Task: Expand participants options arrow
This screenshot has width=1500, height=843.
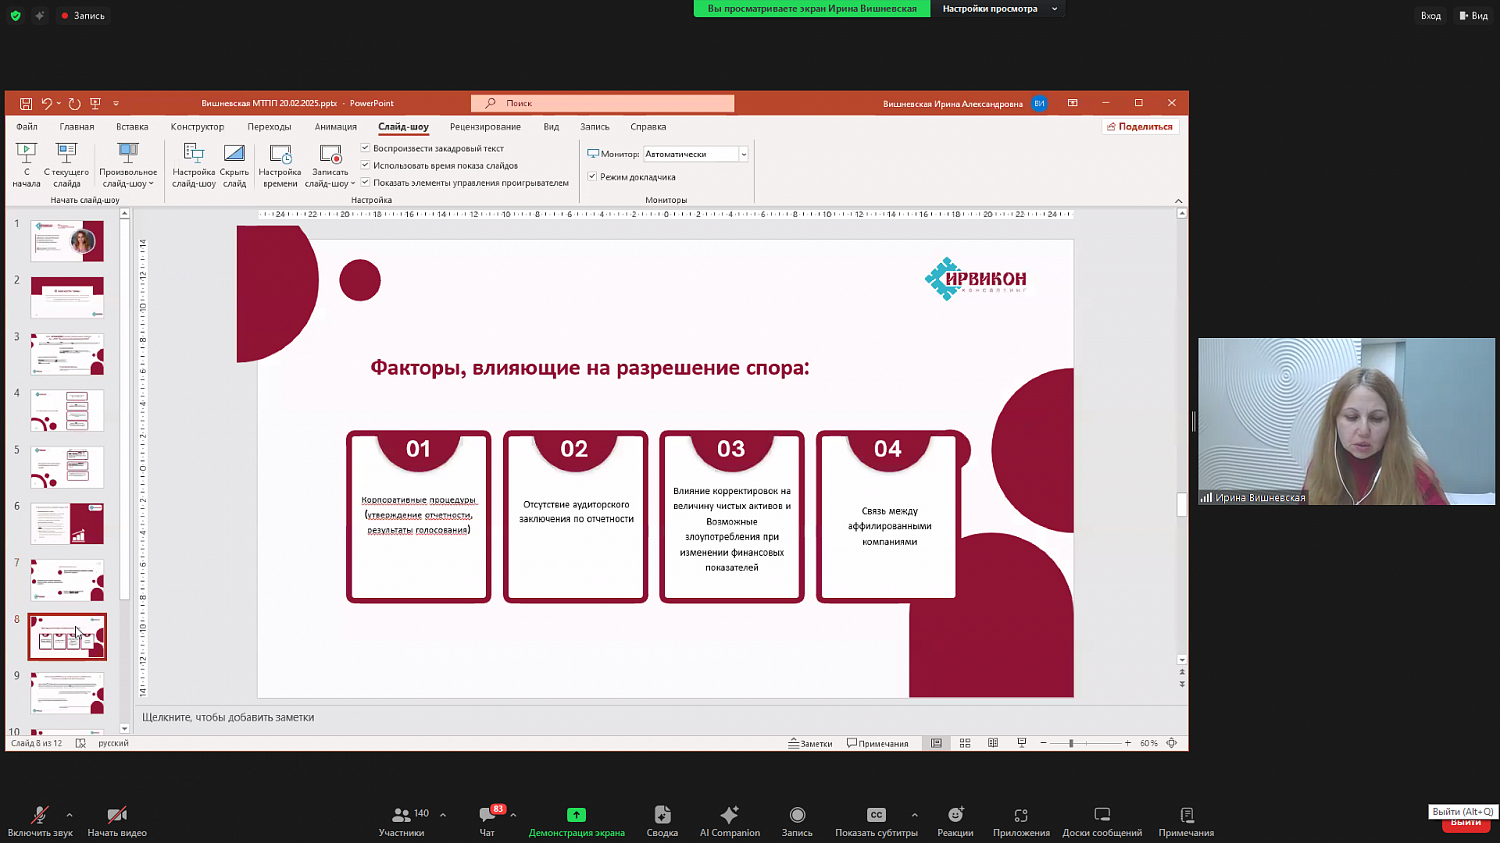Action: pyautogui.click(x=443, y=815)
